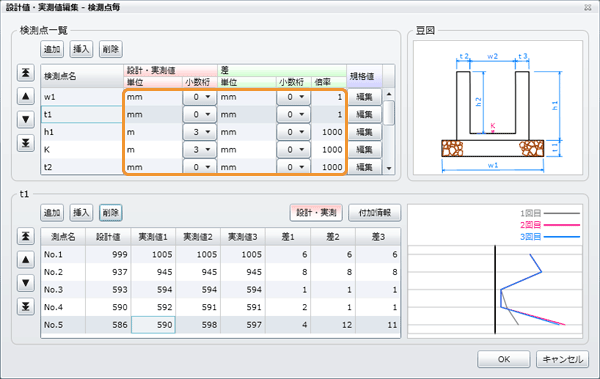The image size is (600, 379).
Task: Toggle the 設計・実測 button
Action: coord(316,213)
